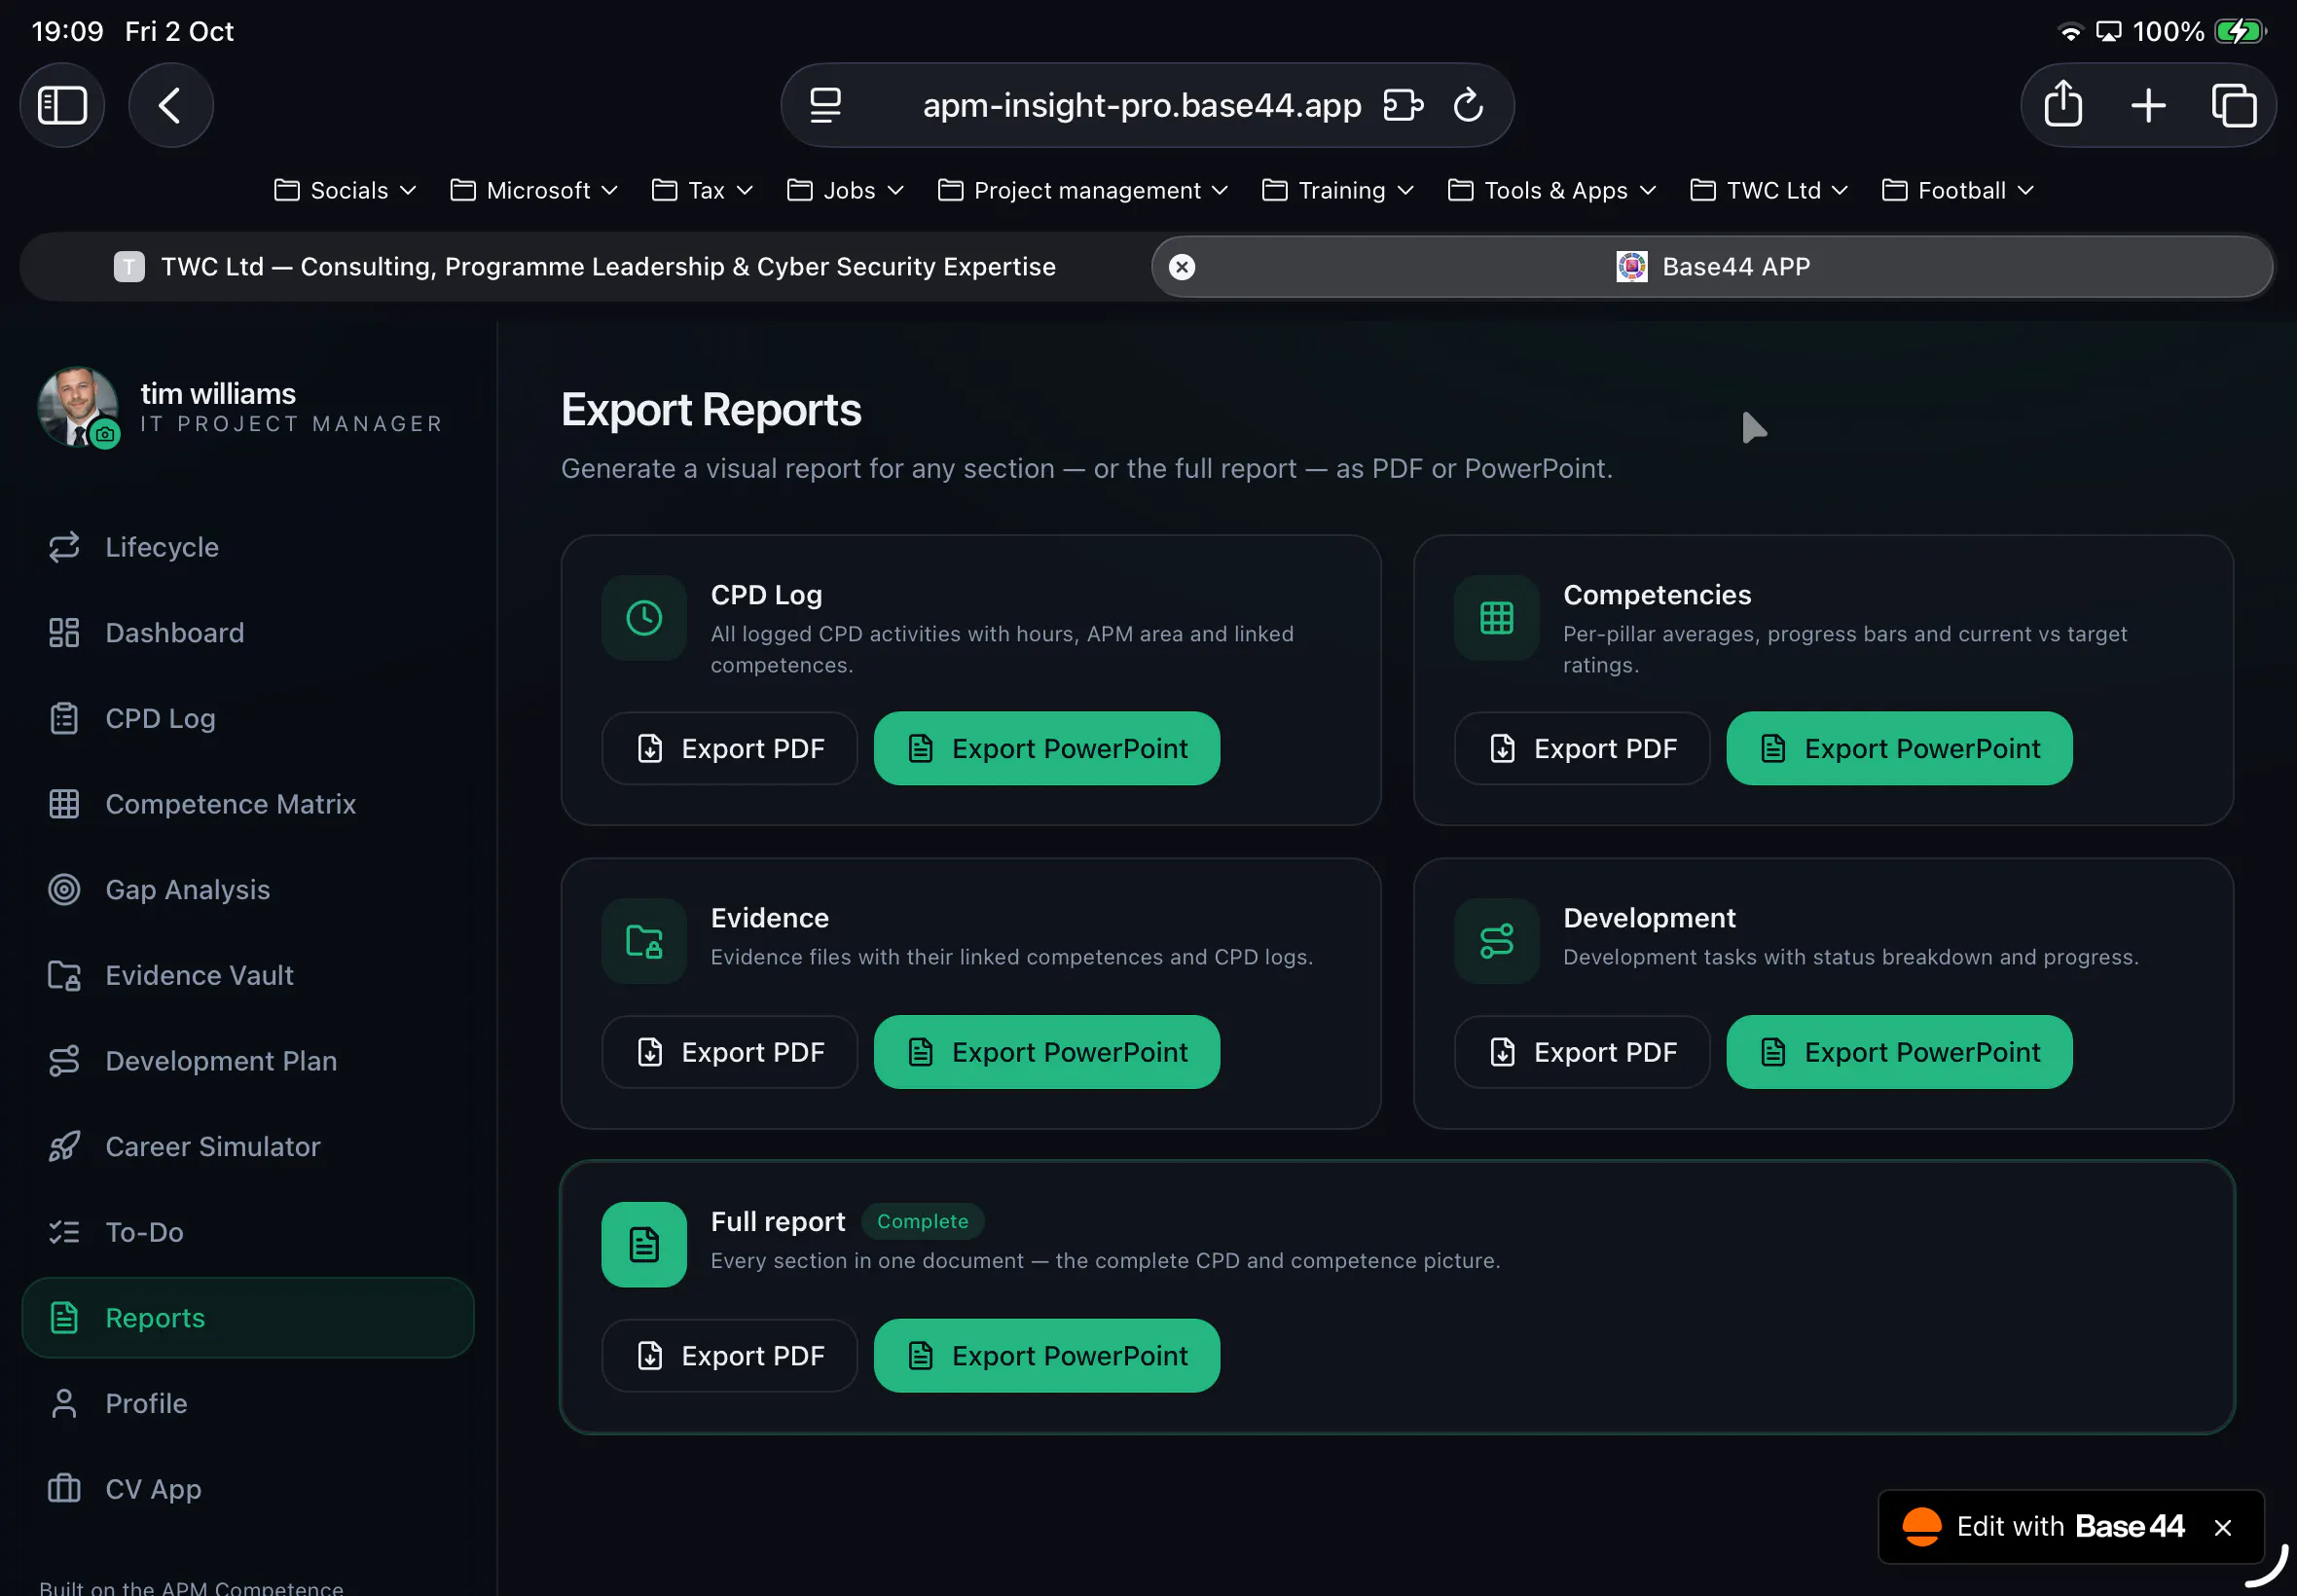Open the Jobs bookmarks folder

pos(845,190)
